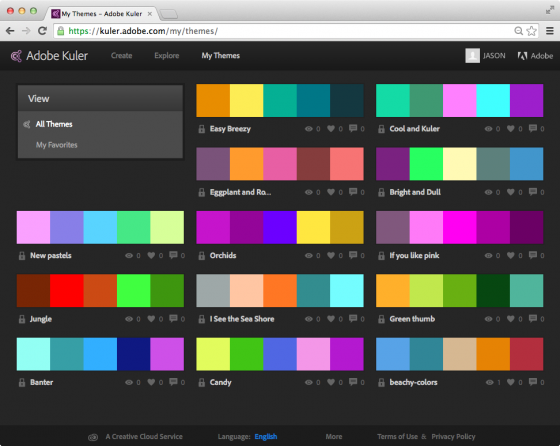
Task: Click navy swatch in Banter theme
Action: click(x=134, y=354)
